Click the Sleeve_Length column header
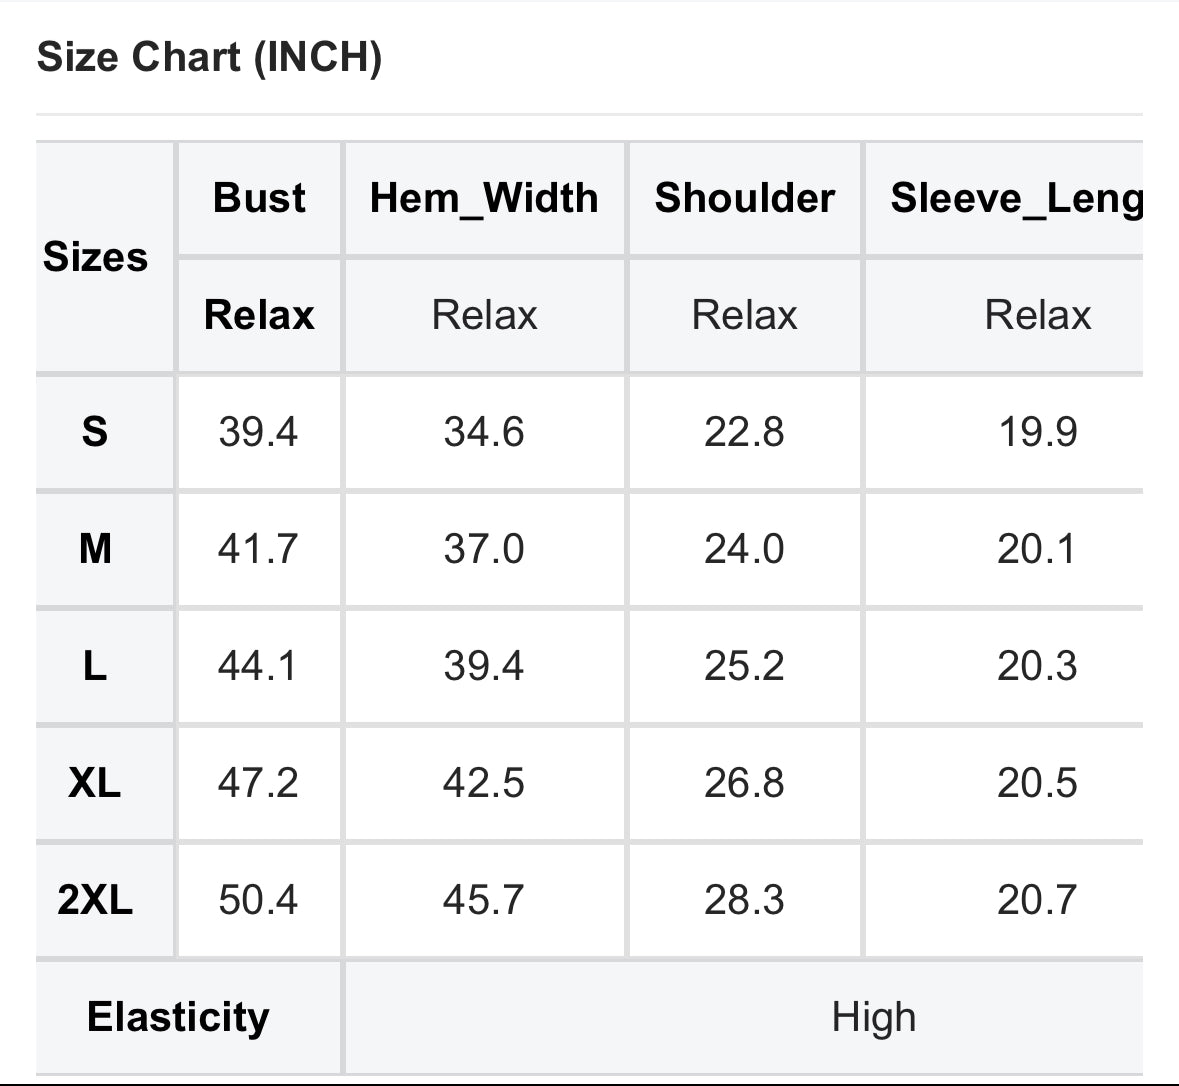The width and height of the screenshot is (1179, 1086). pos(1017,199)
